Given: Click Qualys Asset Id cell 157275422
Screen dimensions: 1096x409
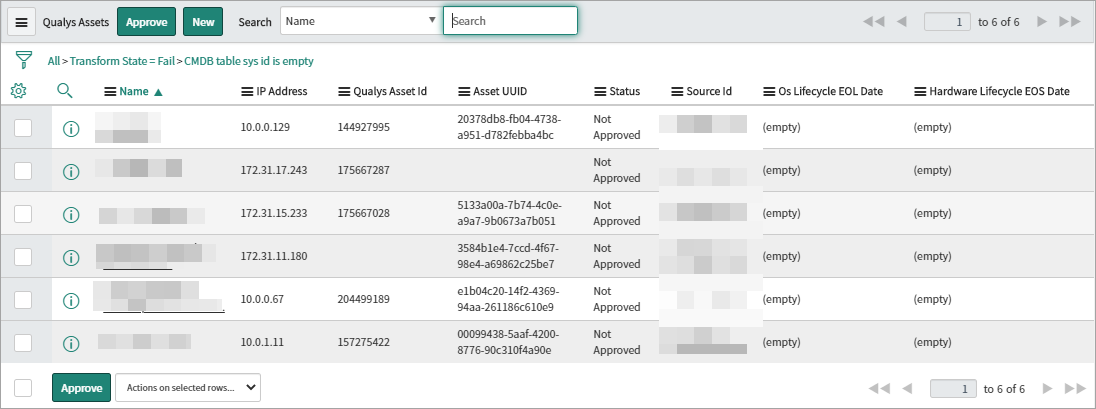Looking at the screenshot, I should (x=363, y=343).
